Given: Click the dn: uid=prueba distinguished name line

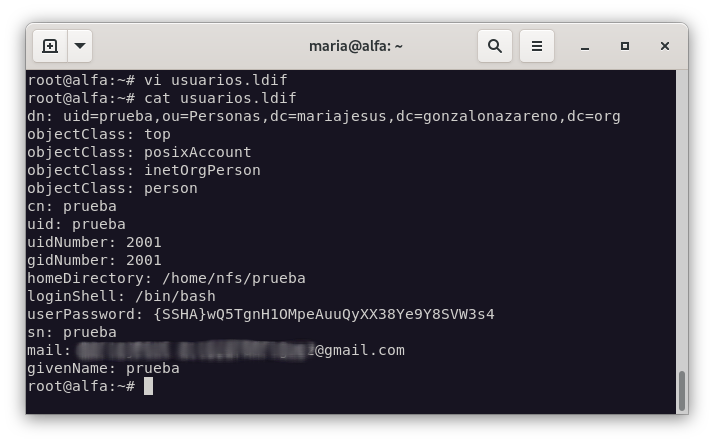Looking at the screenshot, I should point(323,116).
